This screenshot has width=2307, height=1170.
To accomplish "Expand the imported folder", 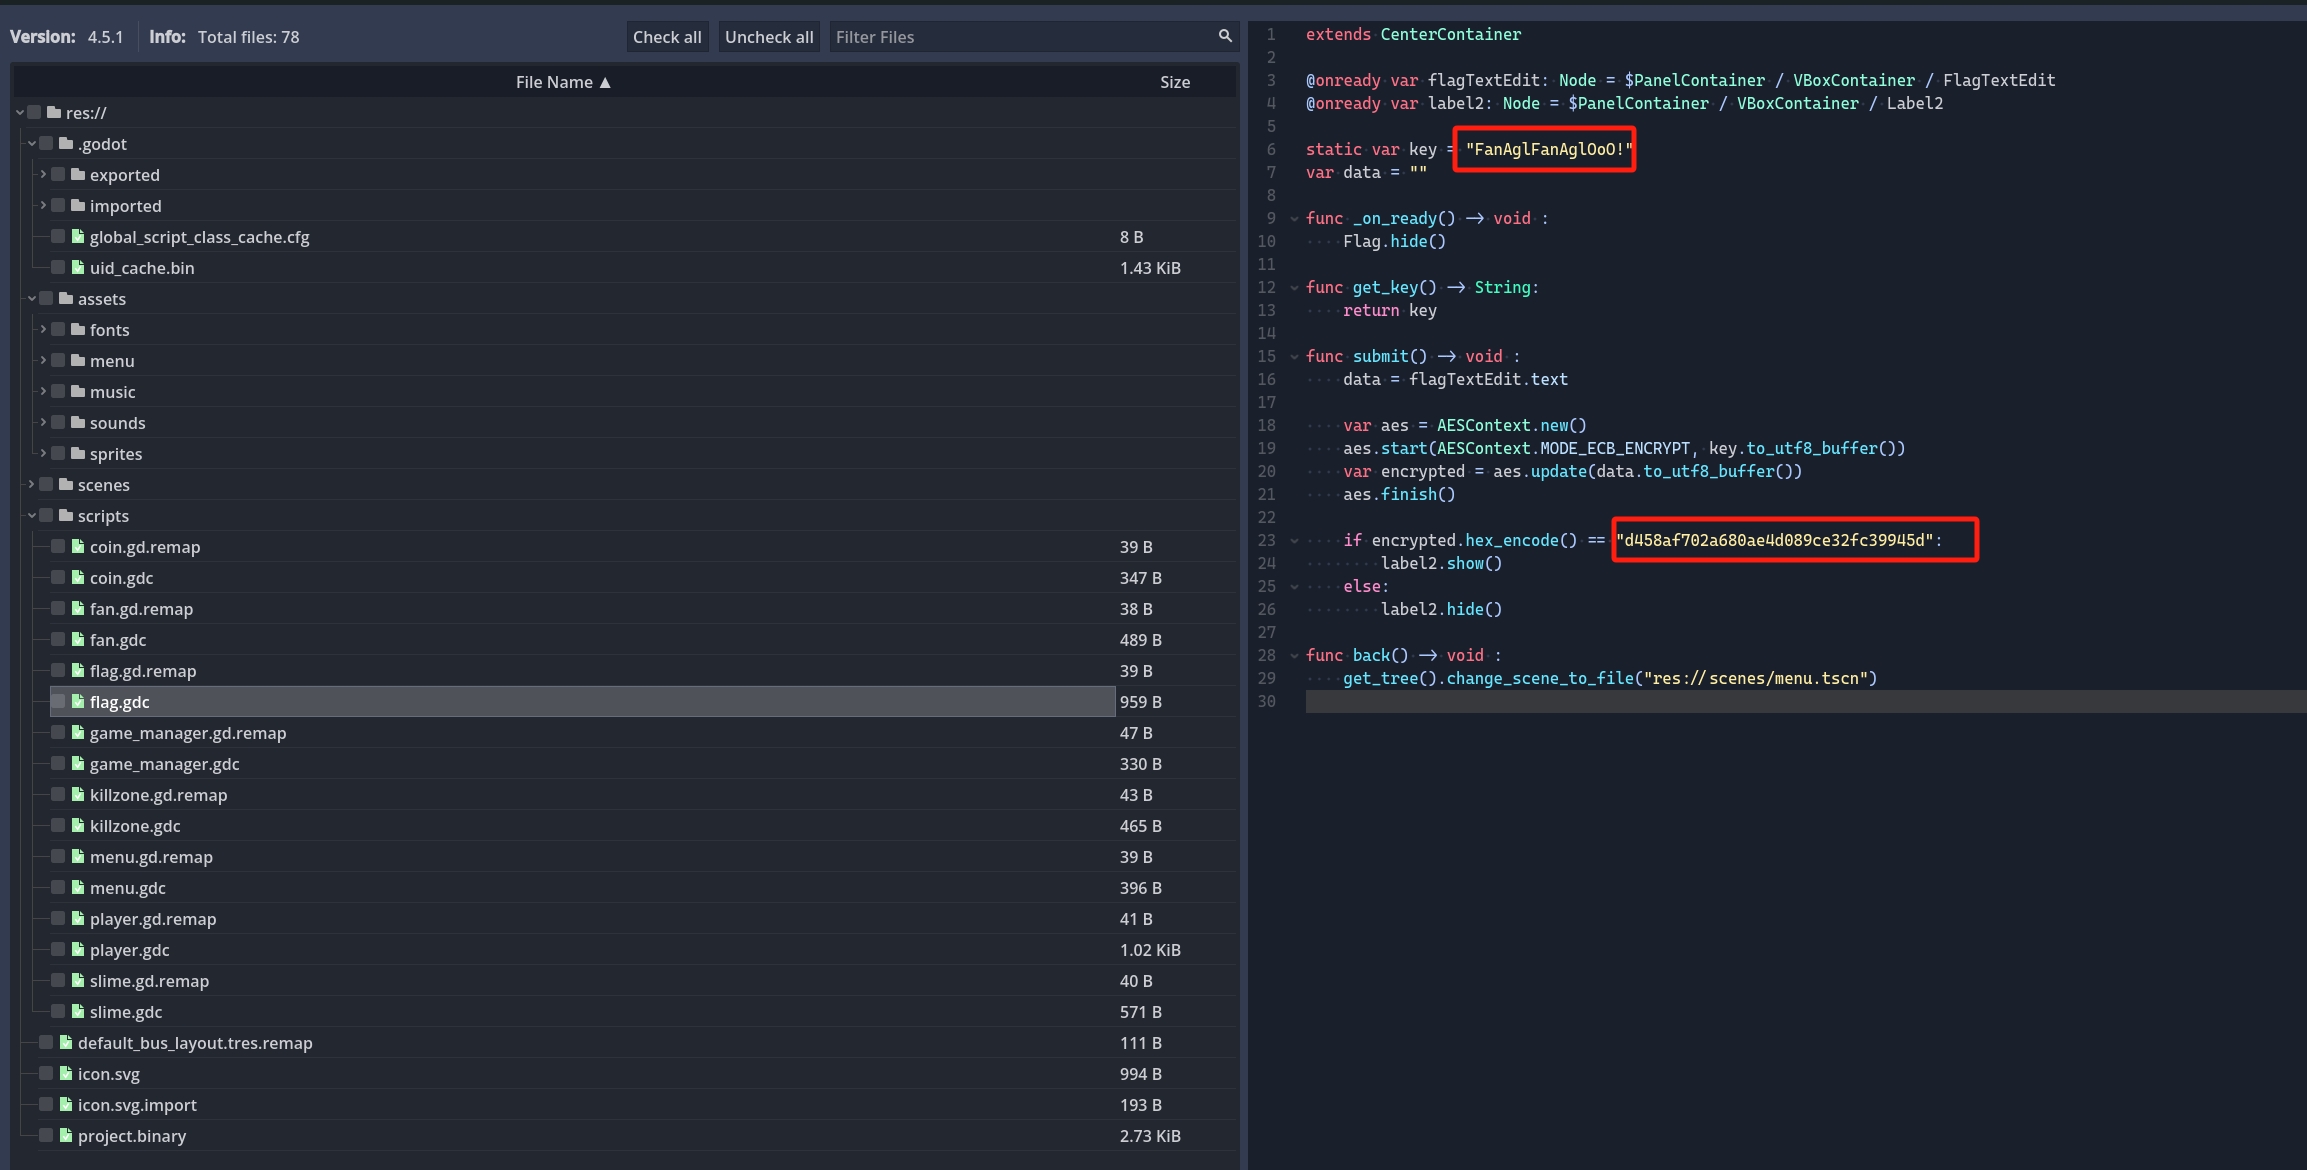I will (x=43, y=205).
